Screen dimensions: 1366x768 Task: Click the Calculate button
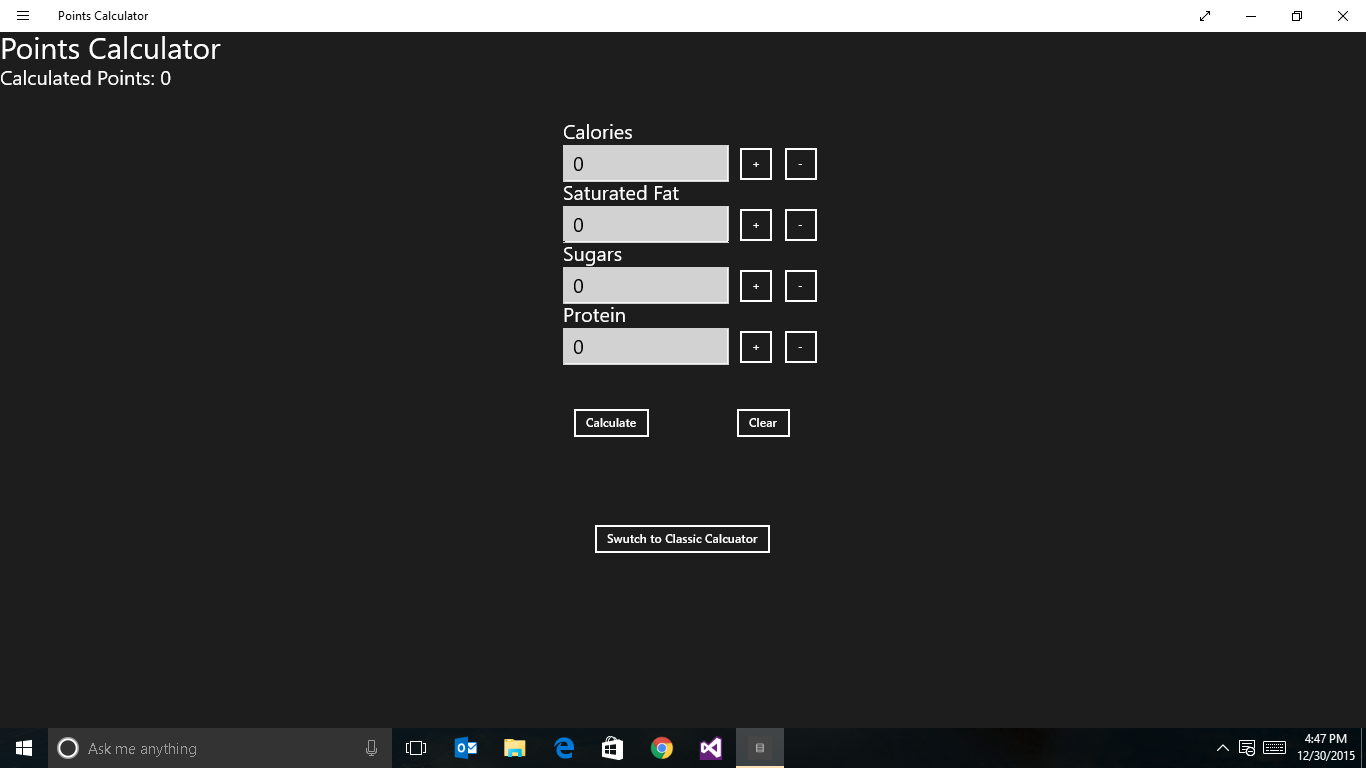point(611,423)
